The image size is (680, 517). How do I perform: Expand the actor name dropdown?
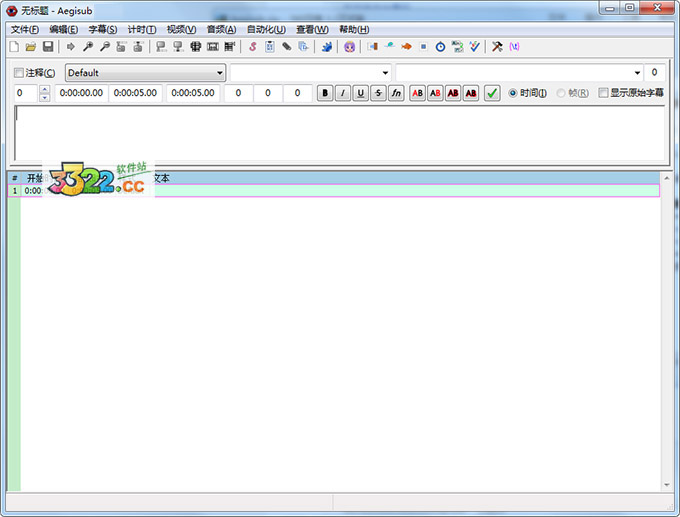[385, 73]
